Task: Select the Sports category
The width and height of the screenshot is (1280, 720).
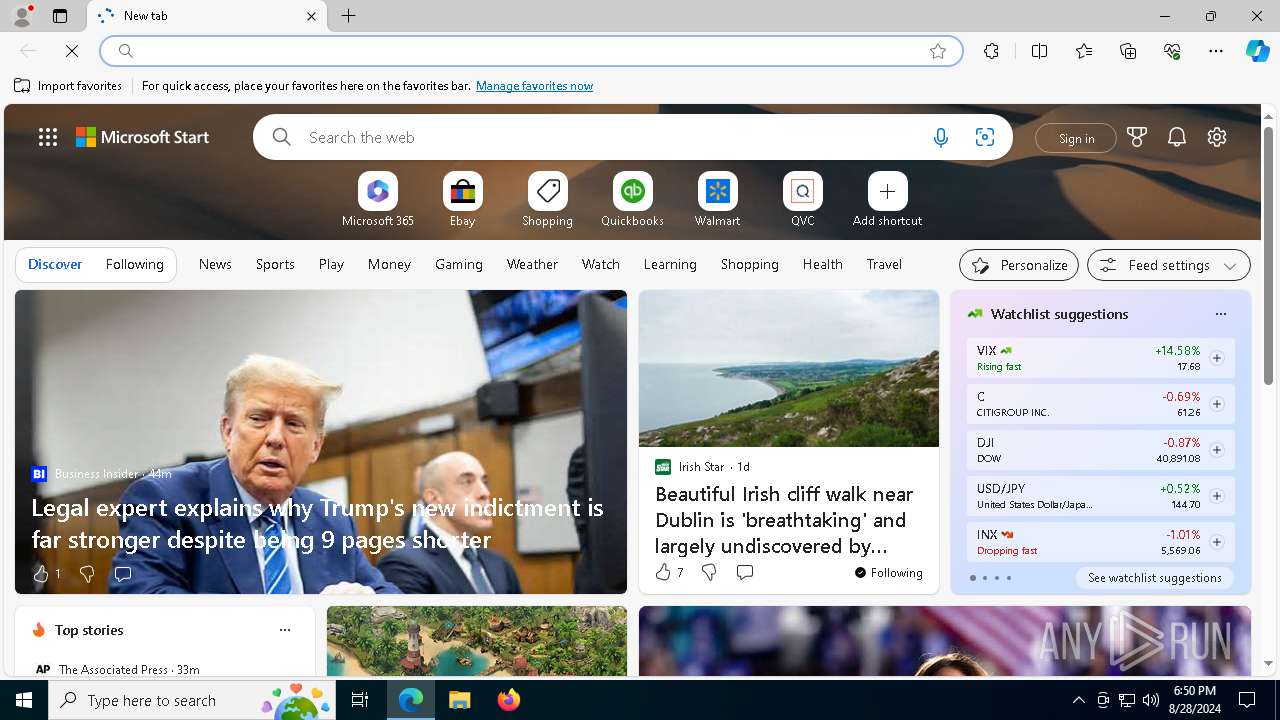Action: pyautogui.click(x=275, y=264)
